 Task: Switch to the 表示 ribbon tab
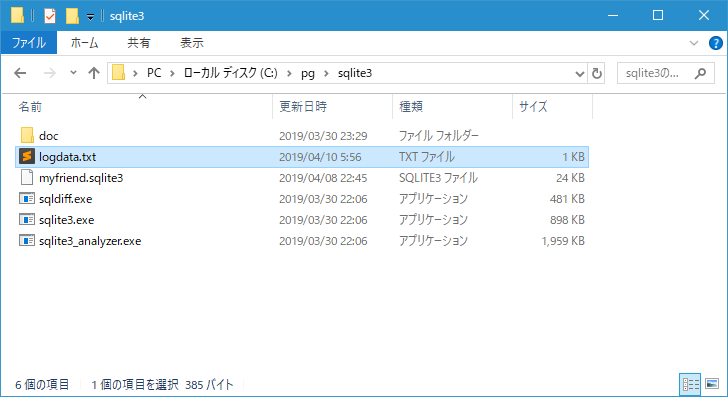(192, 43)
